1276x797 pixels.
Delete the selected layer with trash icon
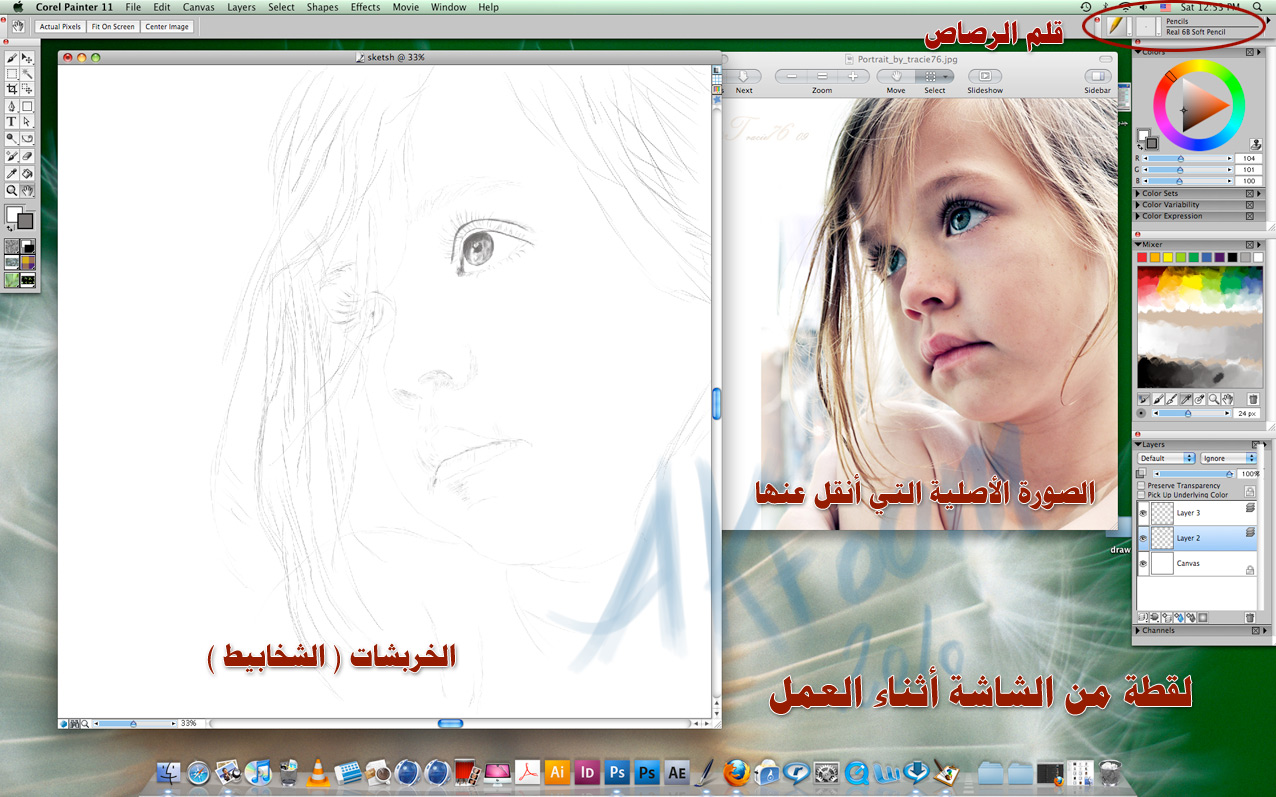[x=1250, y=618]
